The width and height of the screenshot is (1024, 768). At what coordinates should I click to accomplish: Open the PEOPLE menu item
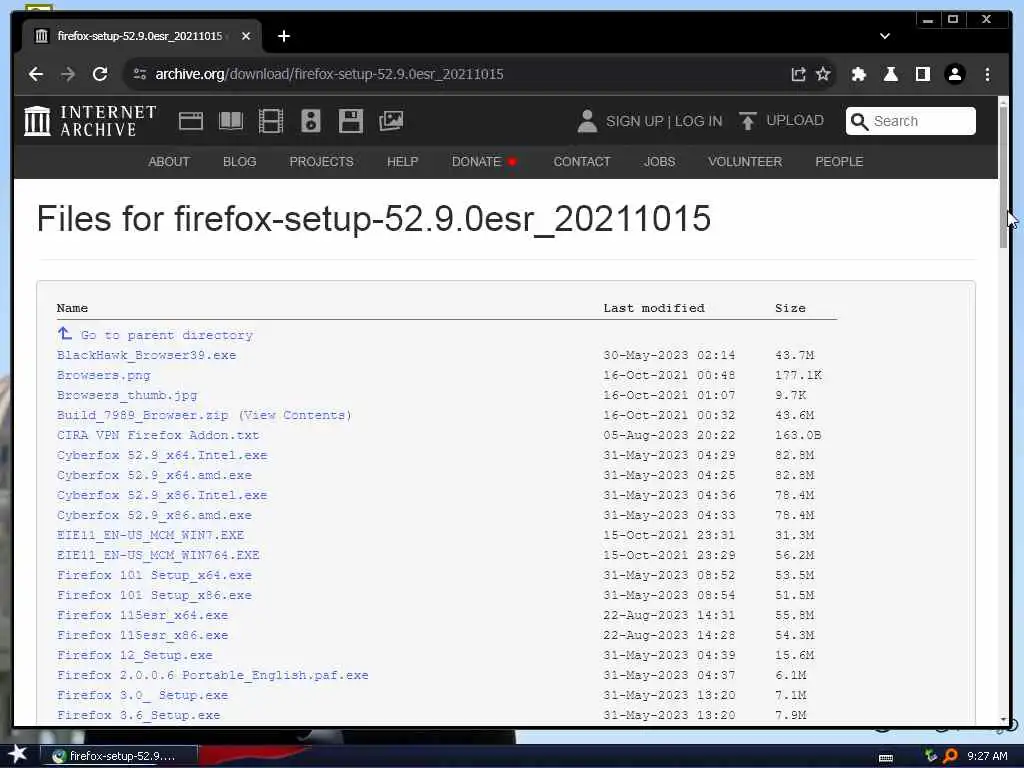coord(839,161)
